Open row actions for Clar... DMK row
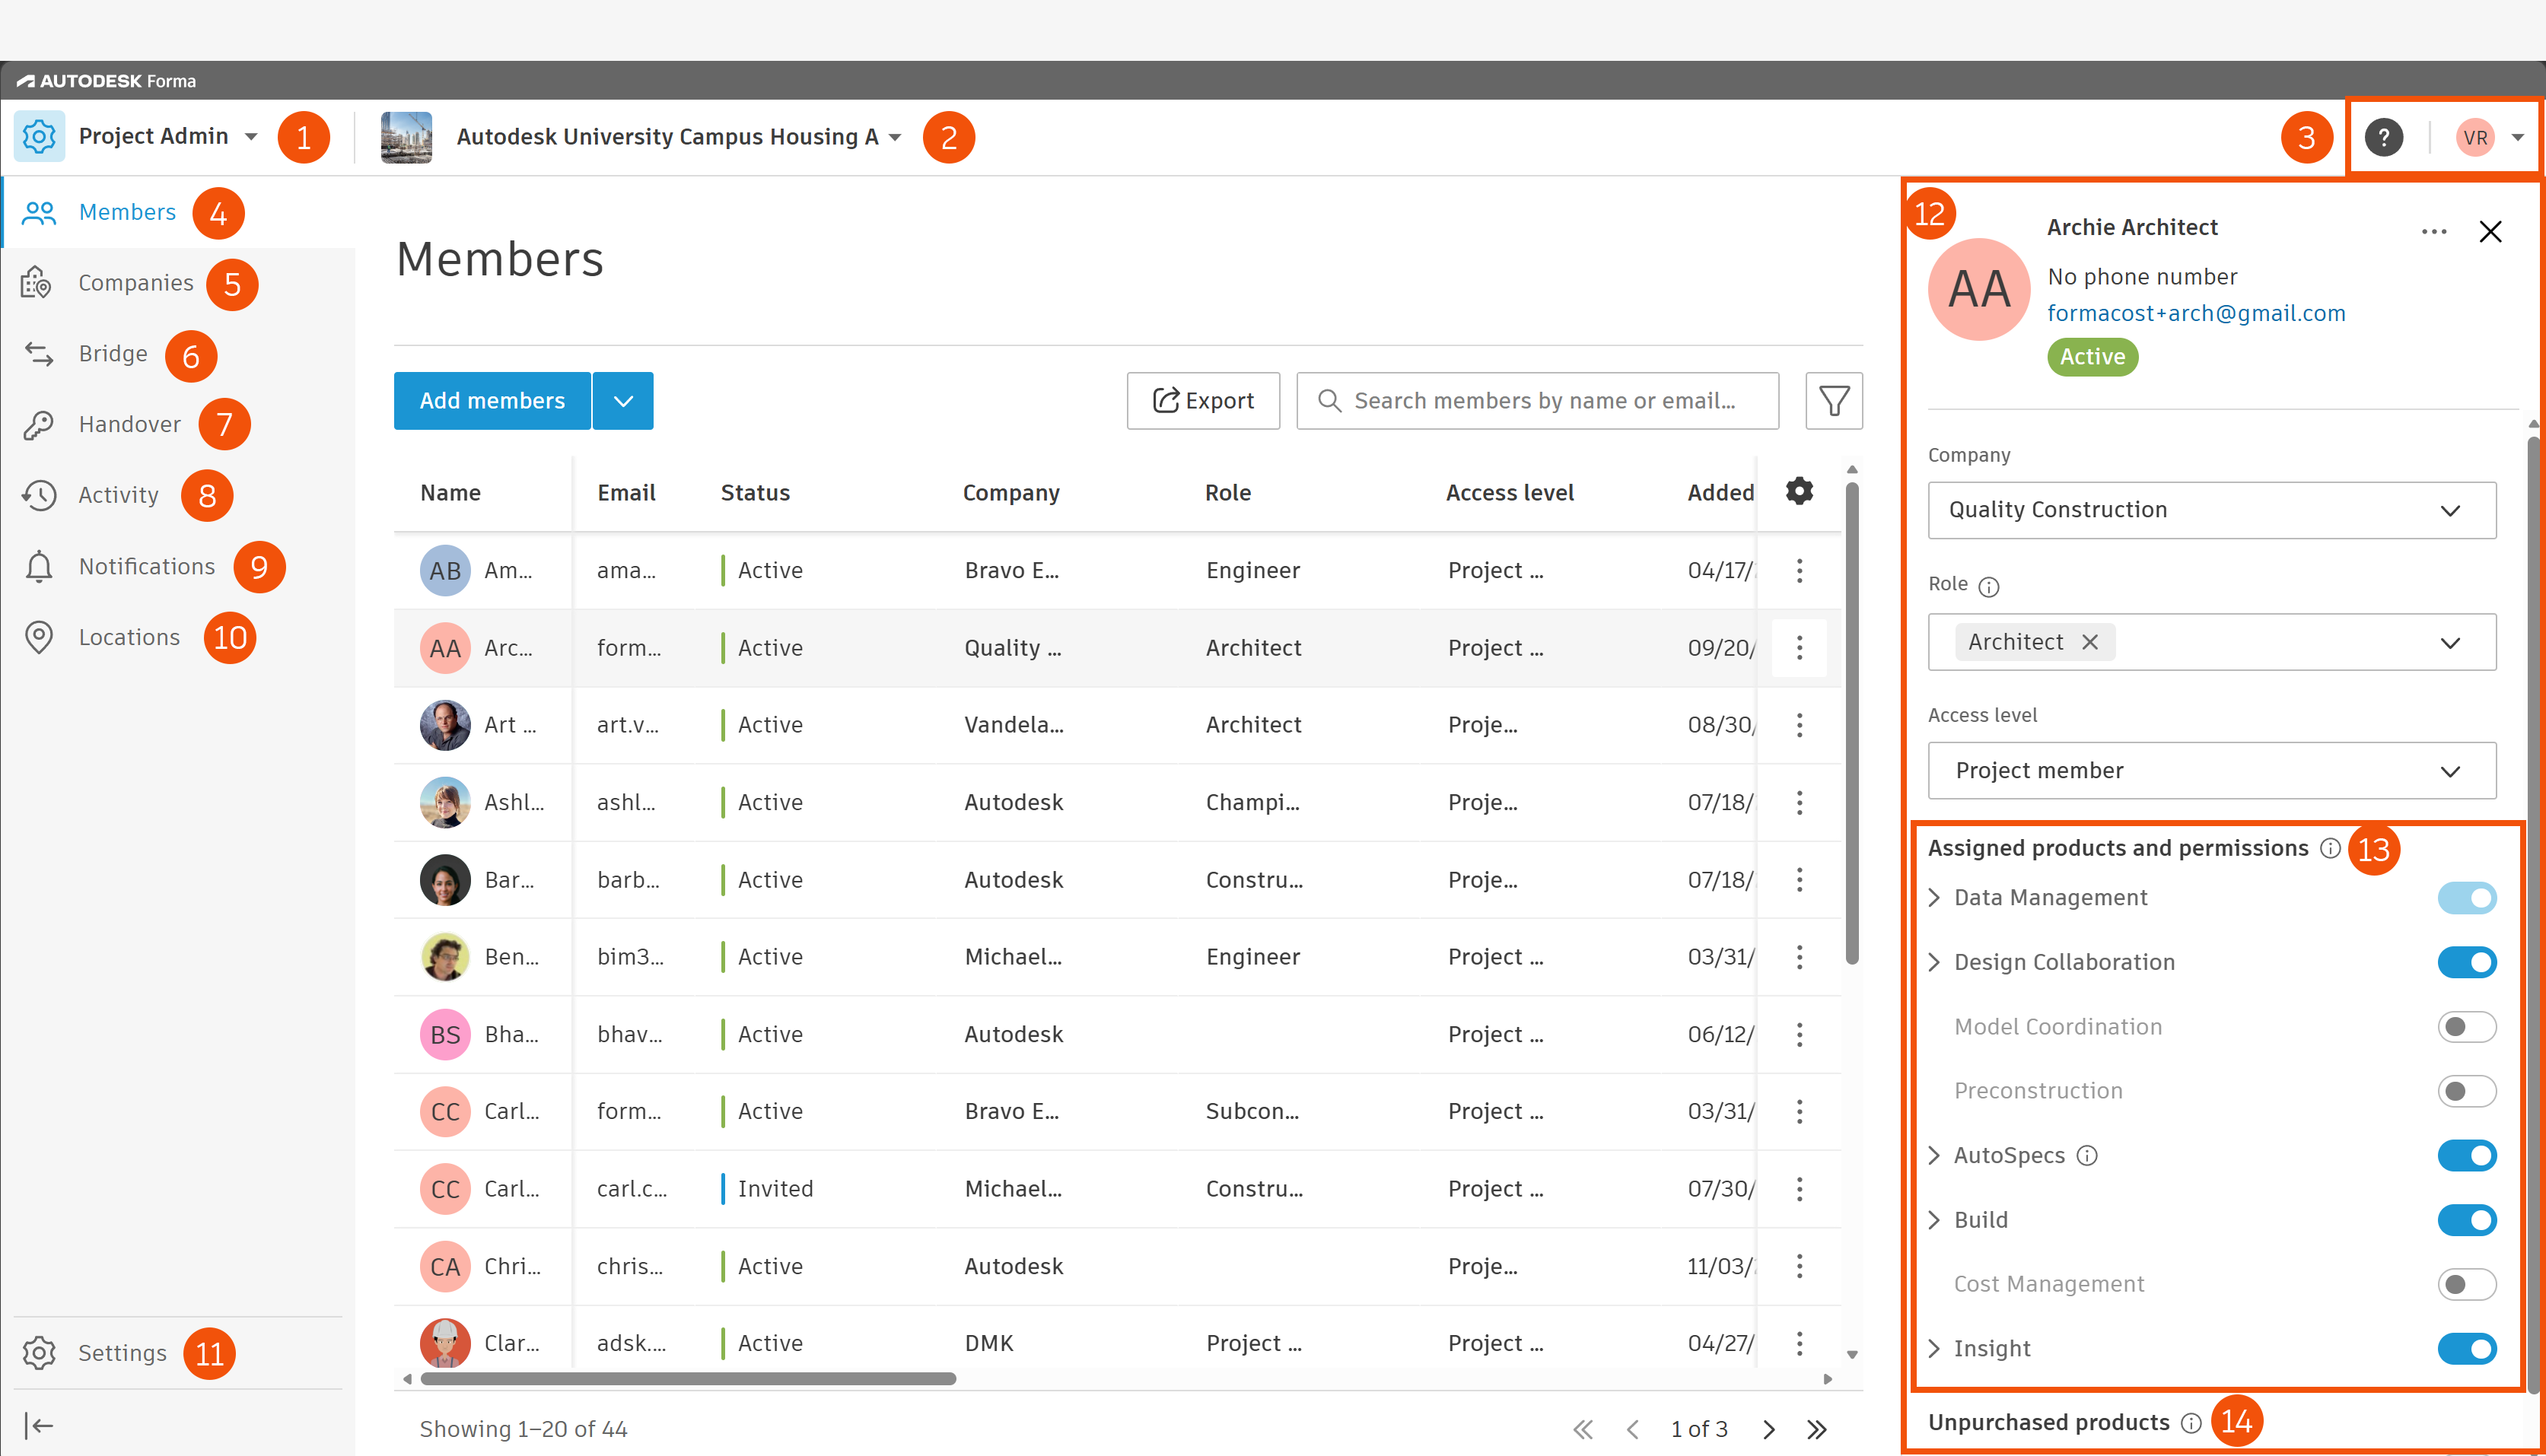Image resolution: width=2546 pixels, height=1456 pixels. click(x=1799, y=1343)
